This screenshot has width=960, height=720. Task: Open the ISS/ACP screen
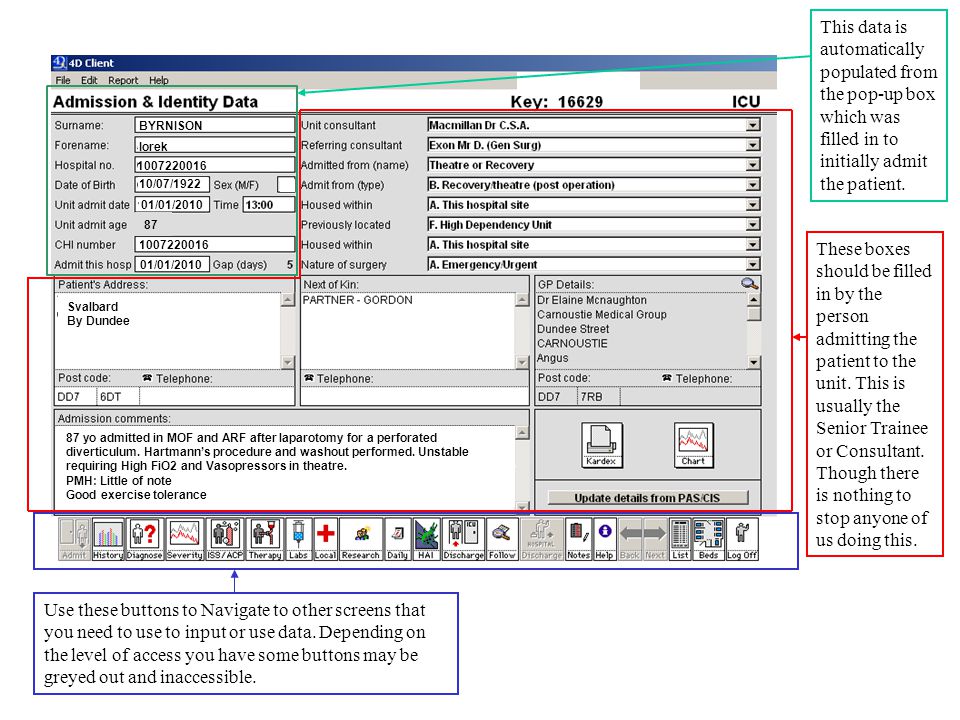pos(225,539)
